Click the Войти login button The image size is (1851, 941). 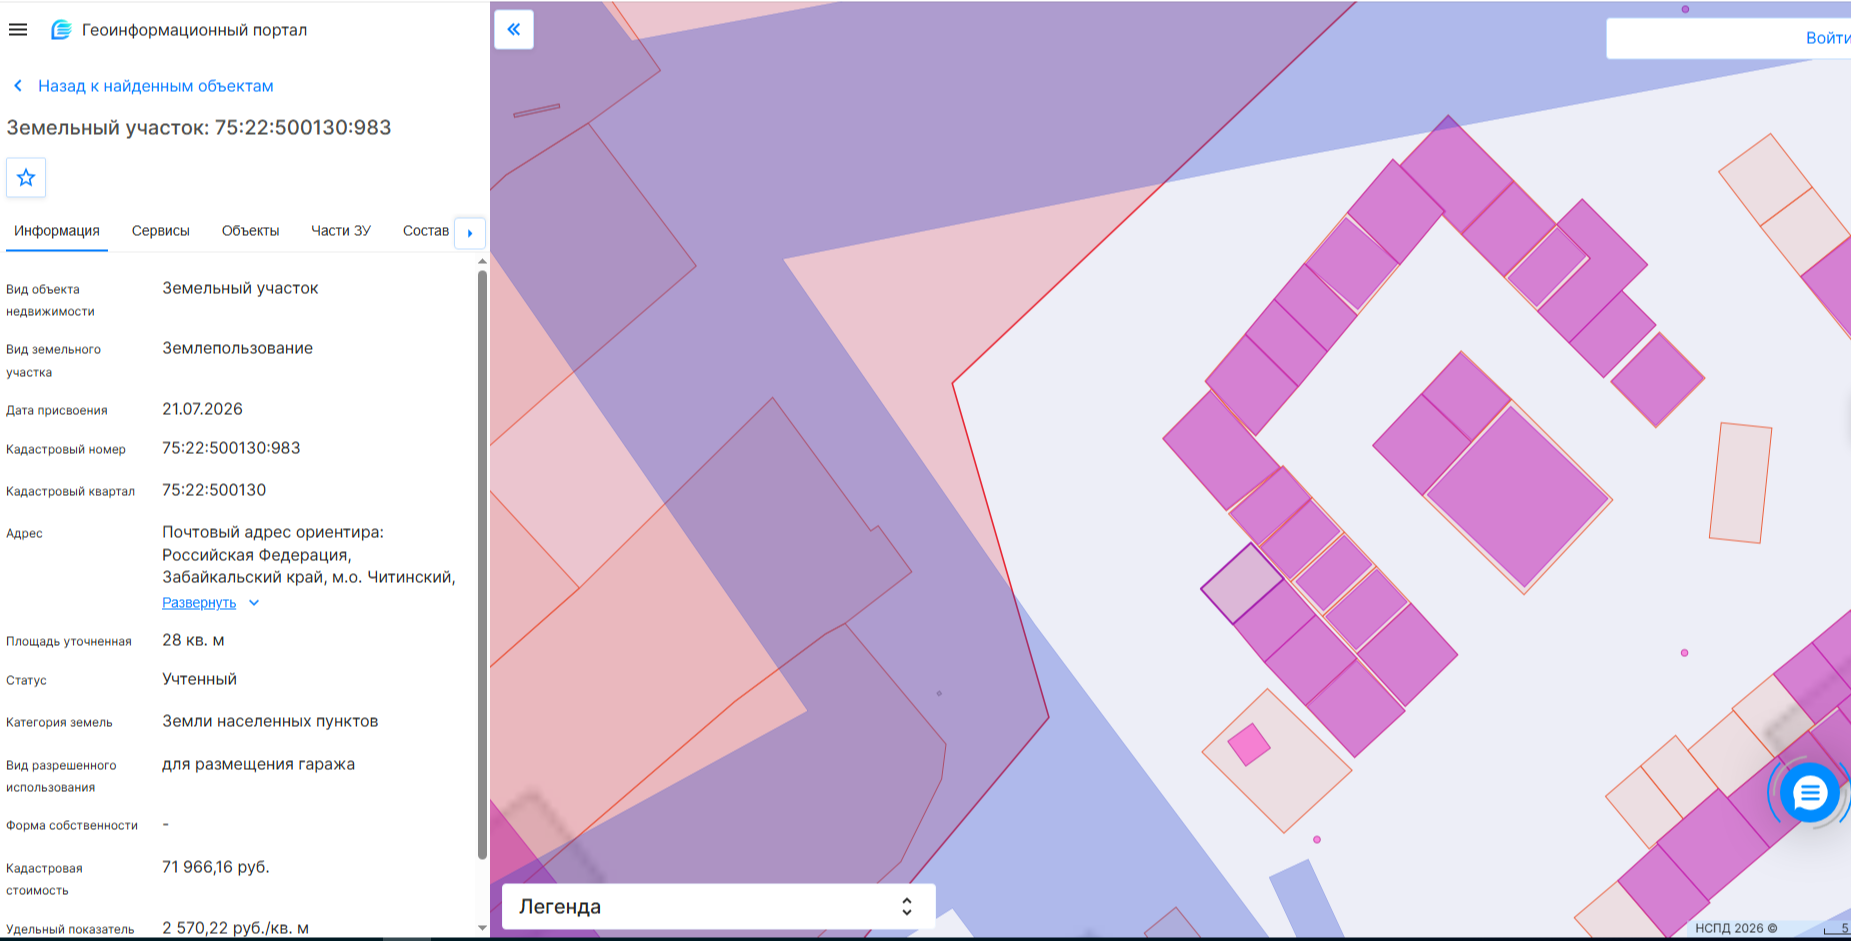click(x=1826, y=38)
